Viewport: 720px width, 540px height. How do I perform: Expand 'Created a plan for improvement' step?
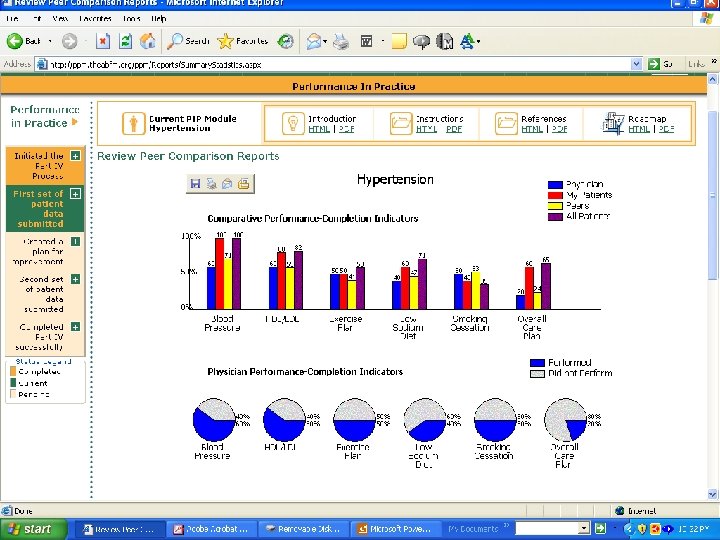[x=76, y=242]
